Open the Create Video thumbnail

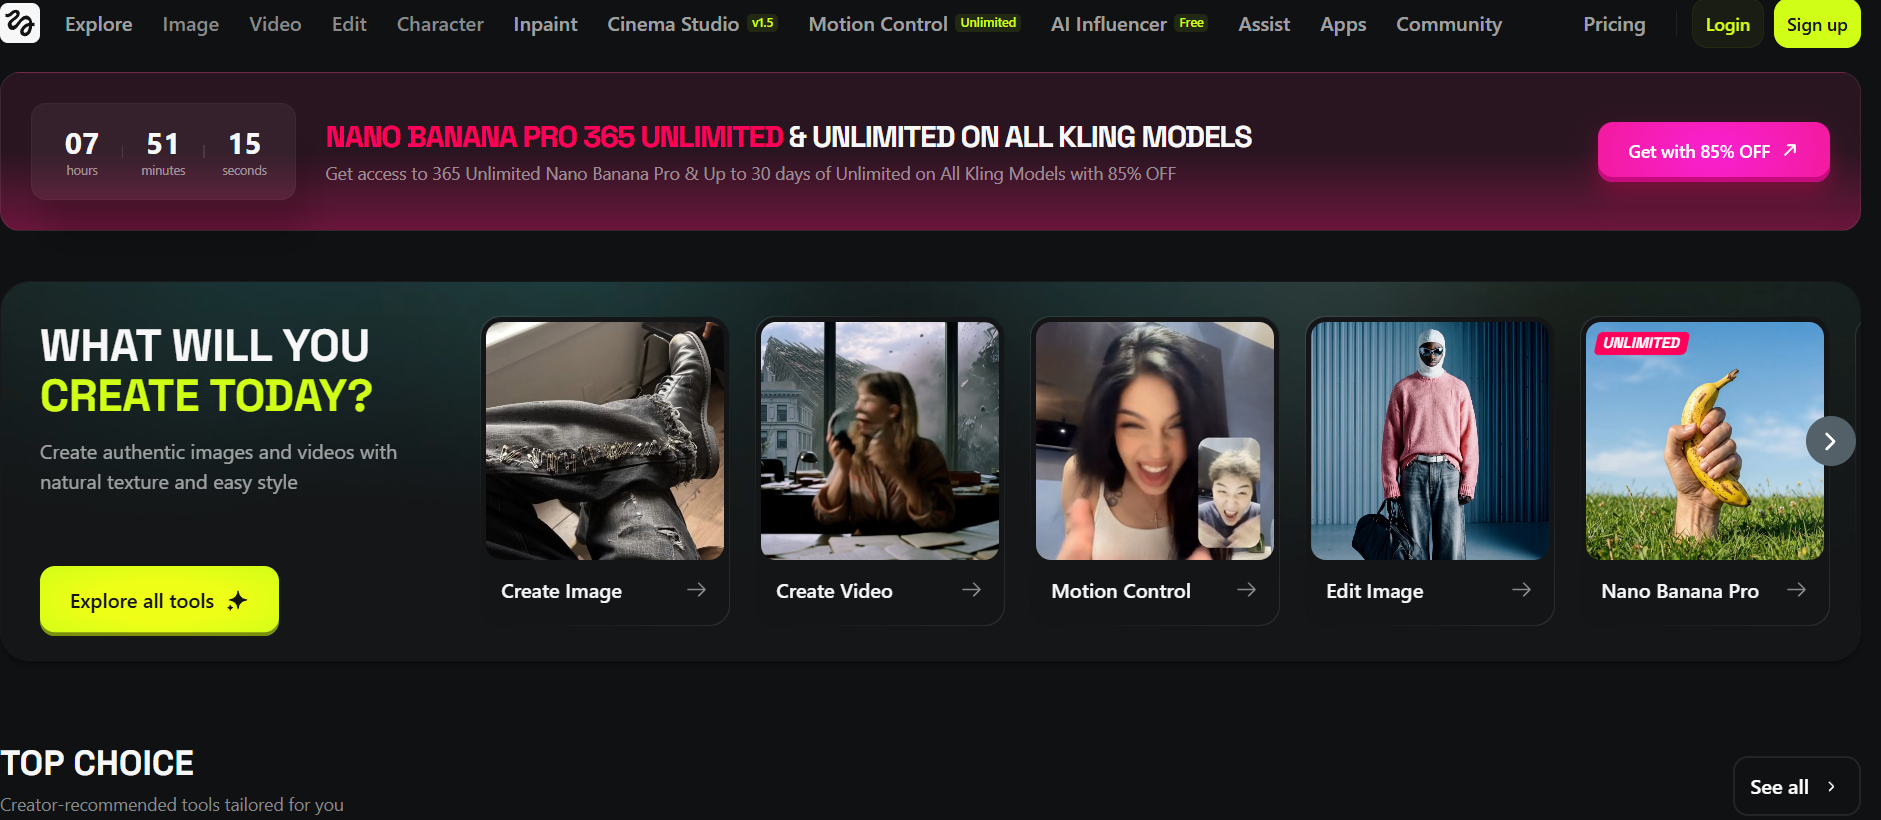pos(880,441)
